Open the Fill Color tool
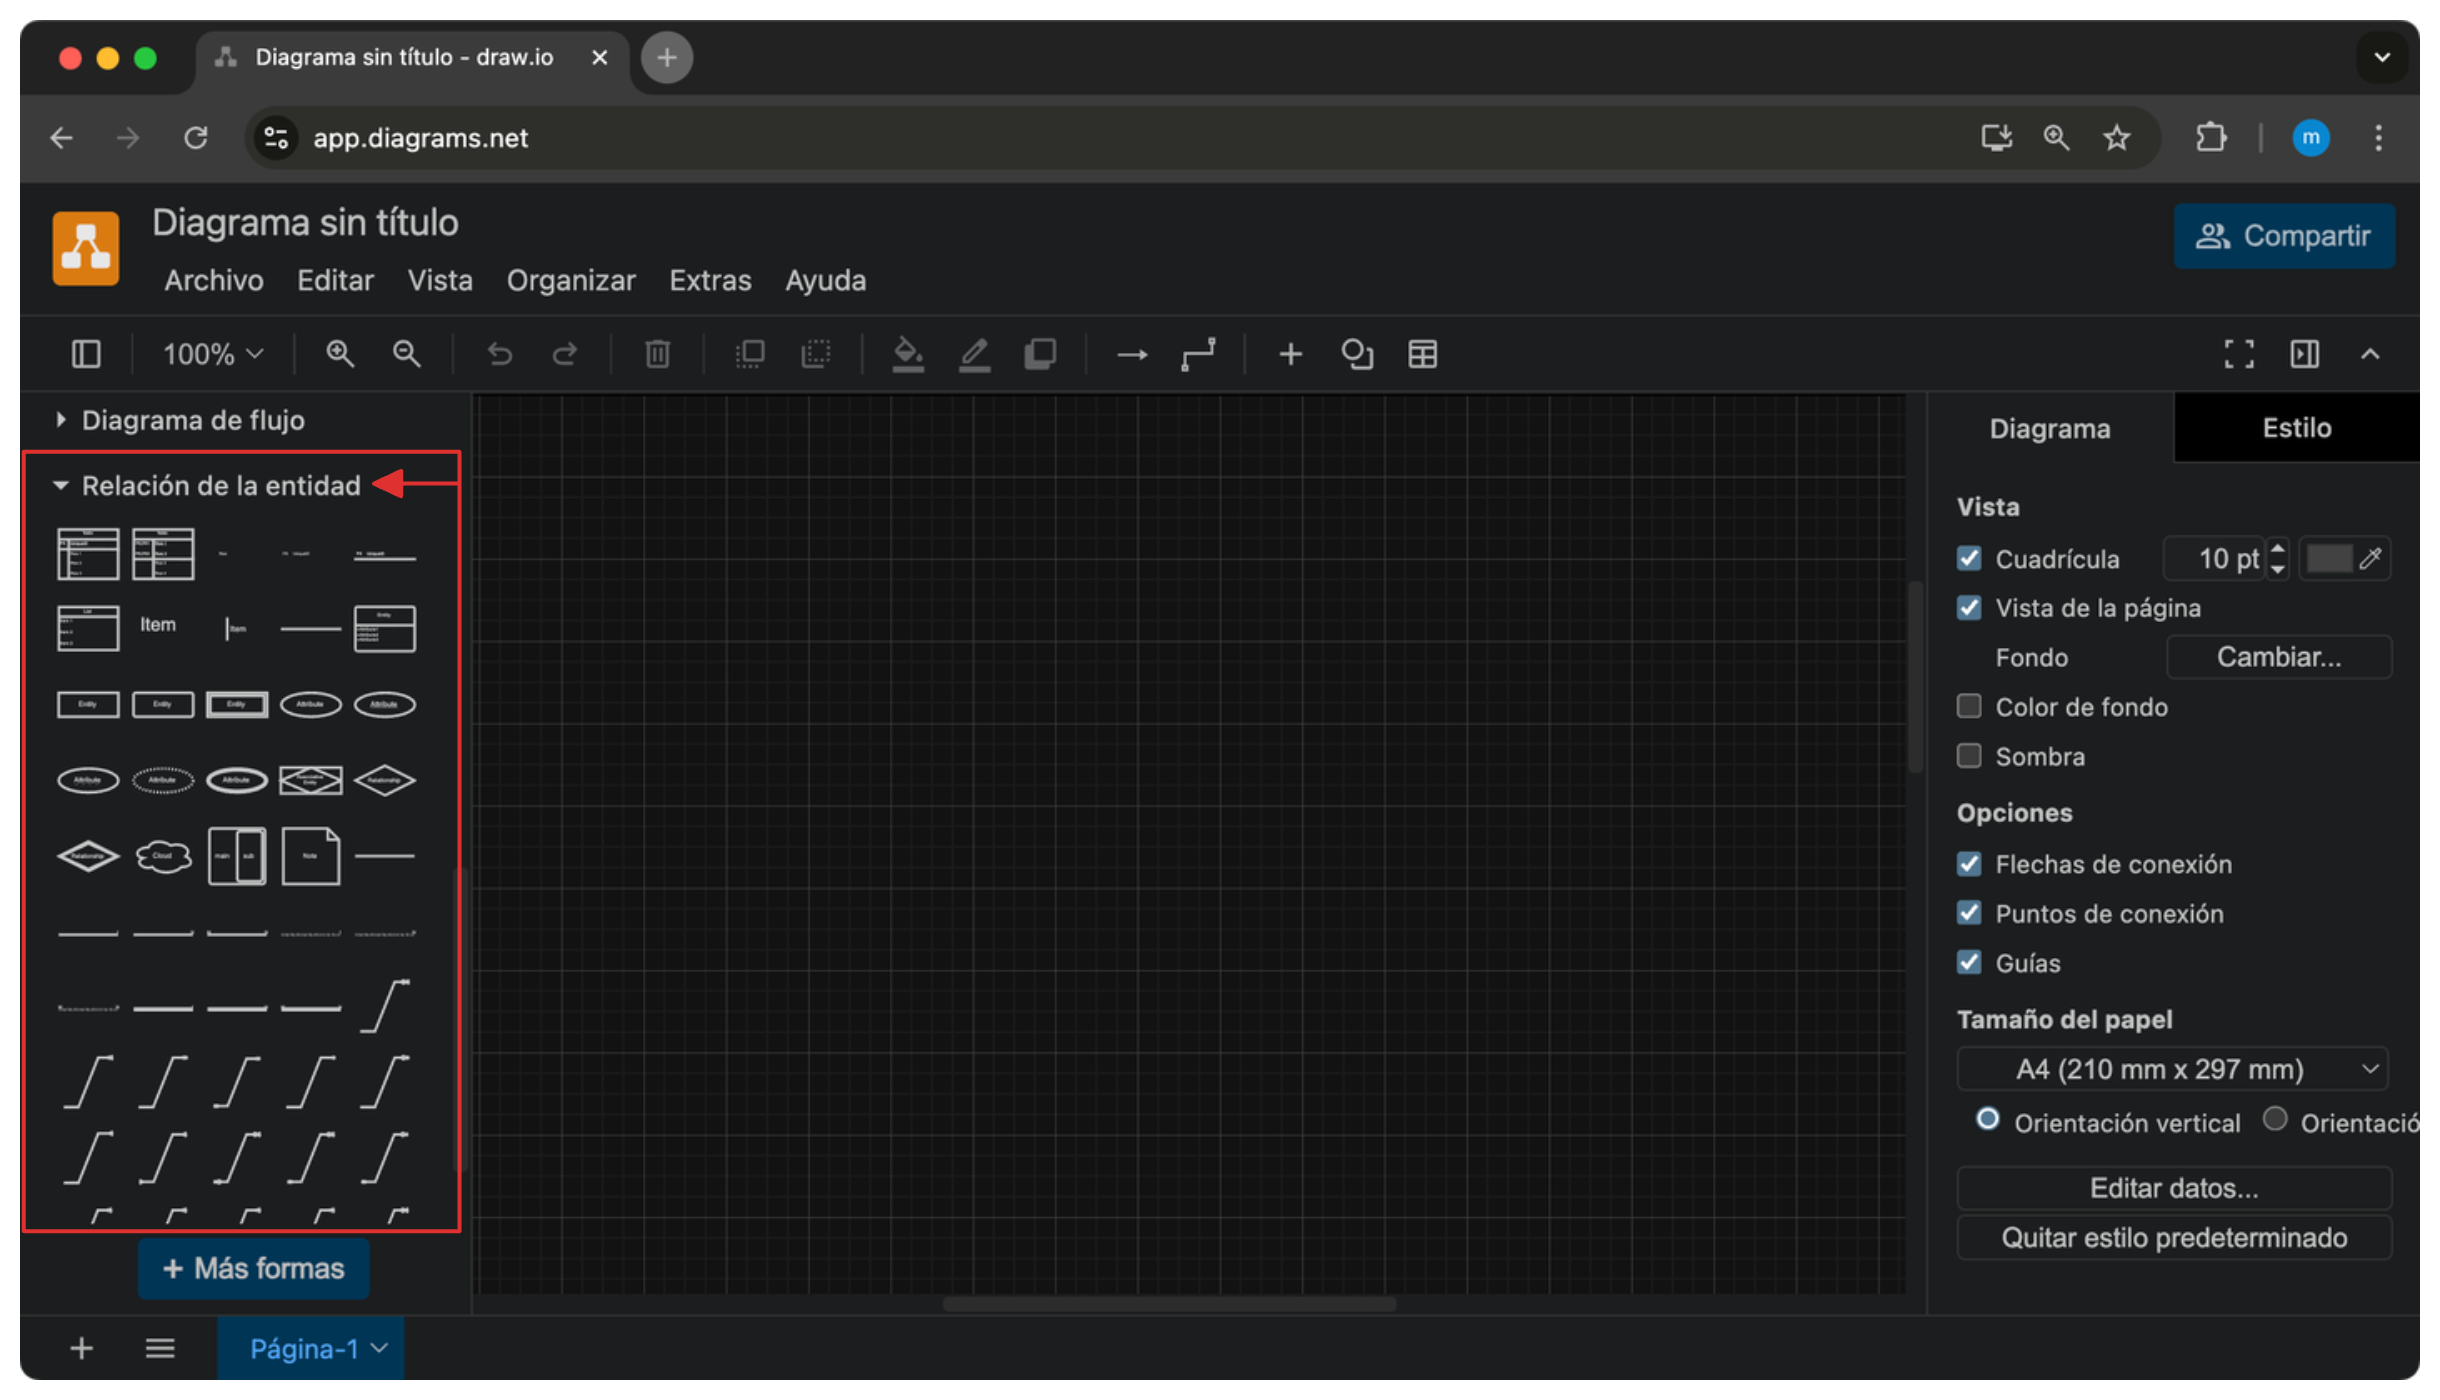 tap(908, 354)
